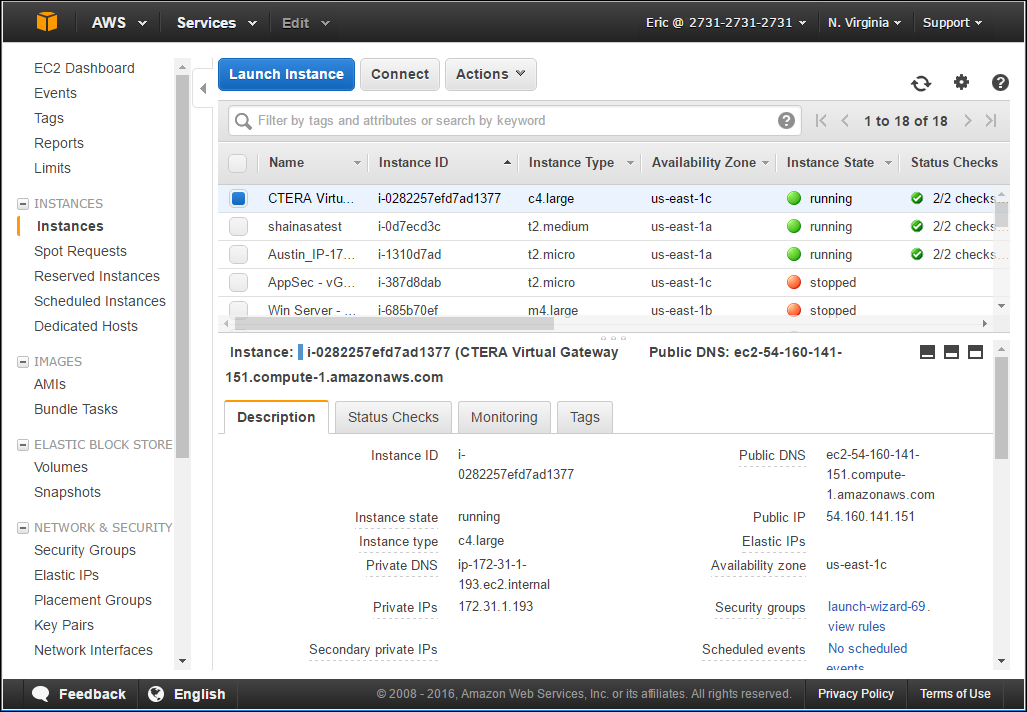
Task: Maximize the details pane with the third layout icon
Action: (975, 352)
